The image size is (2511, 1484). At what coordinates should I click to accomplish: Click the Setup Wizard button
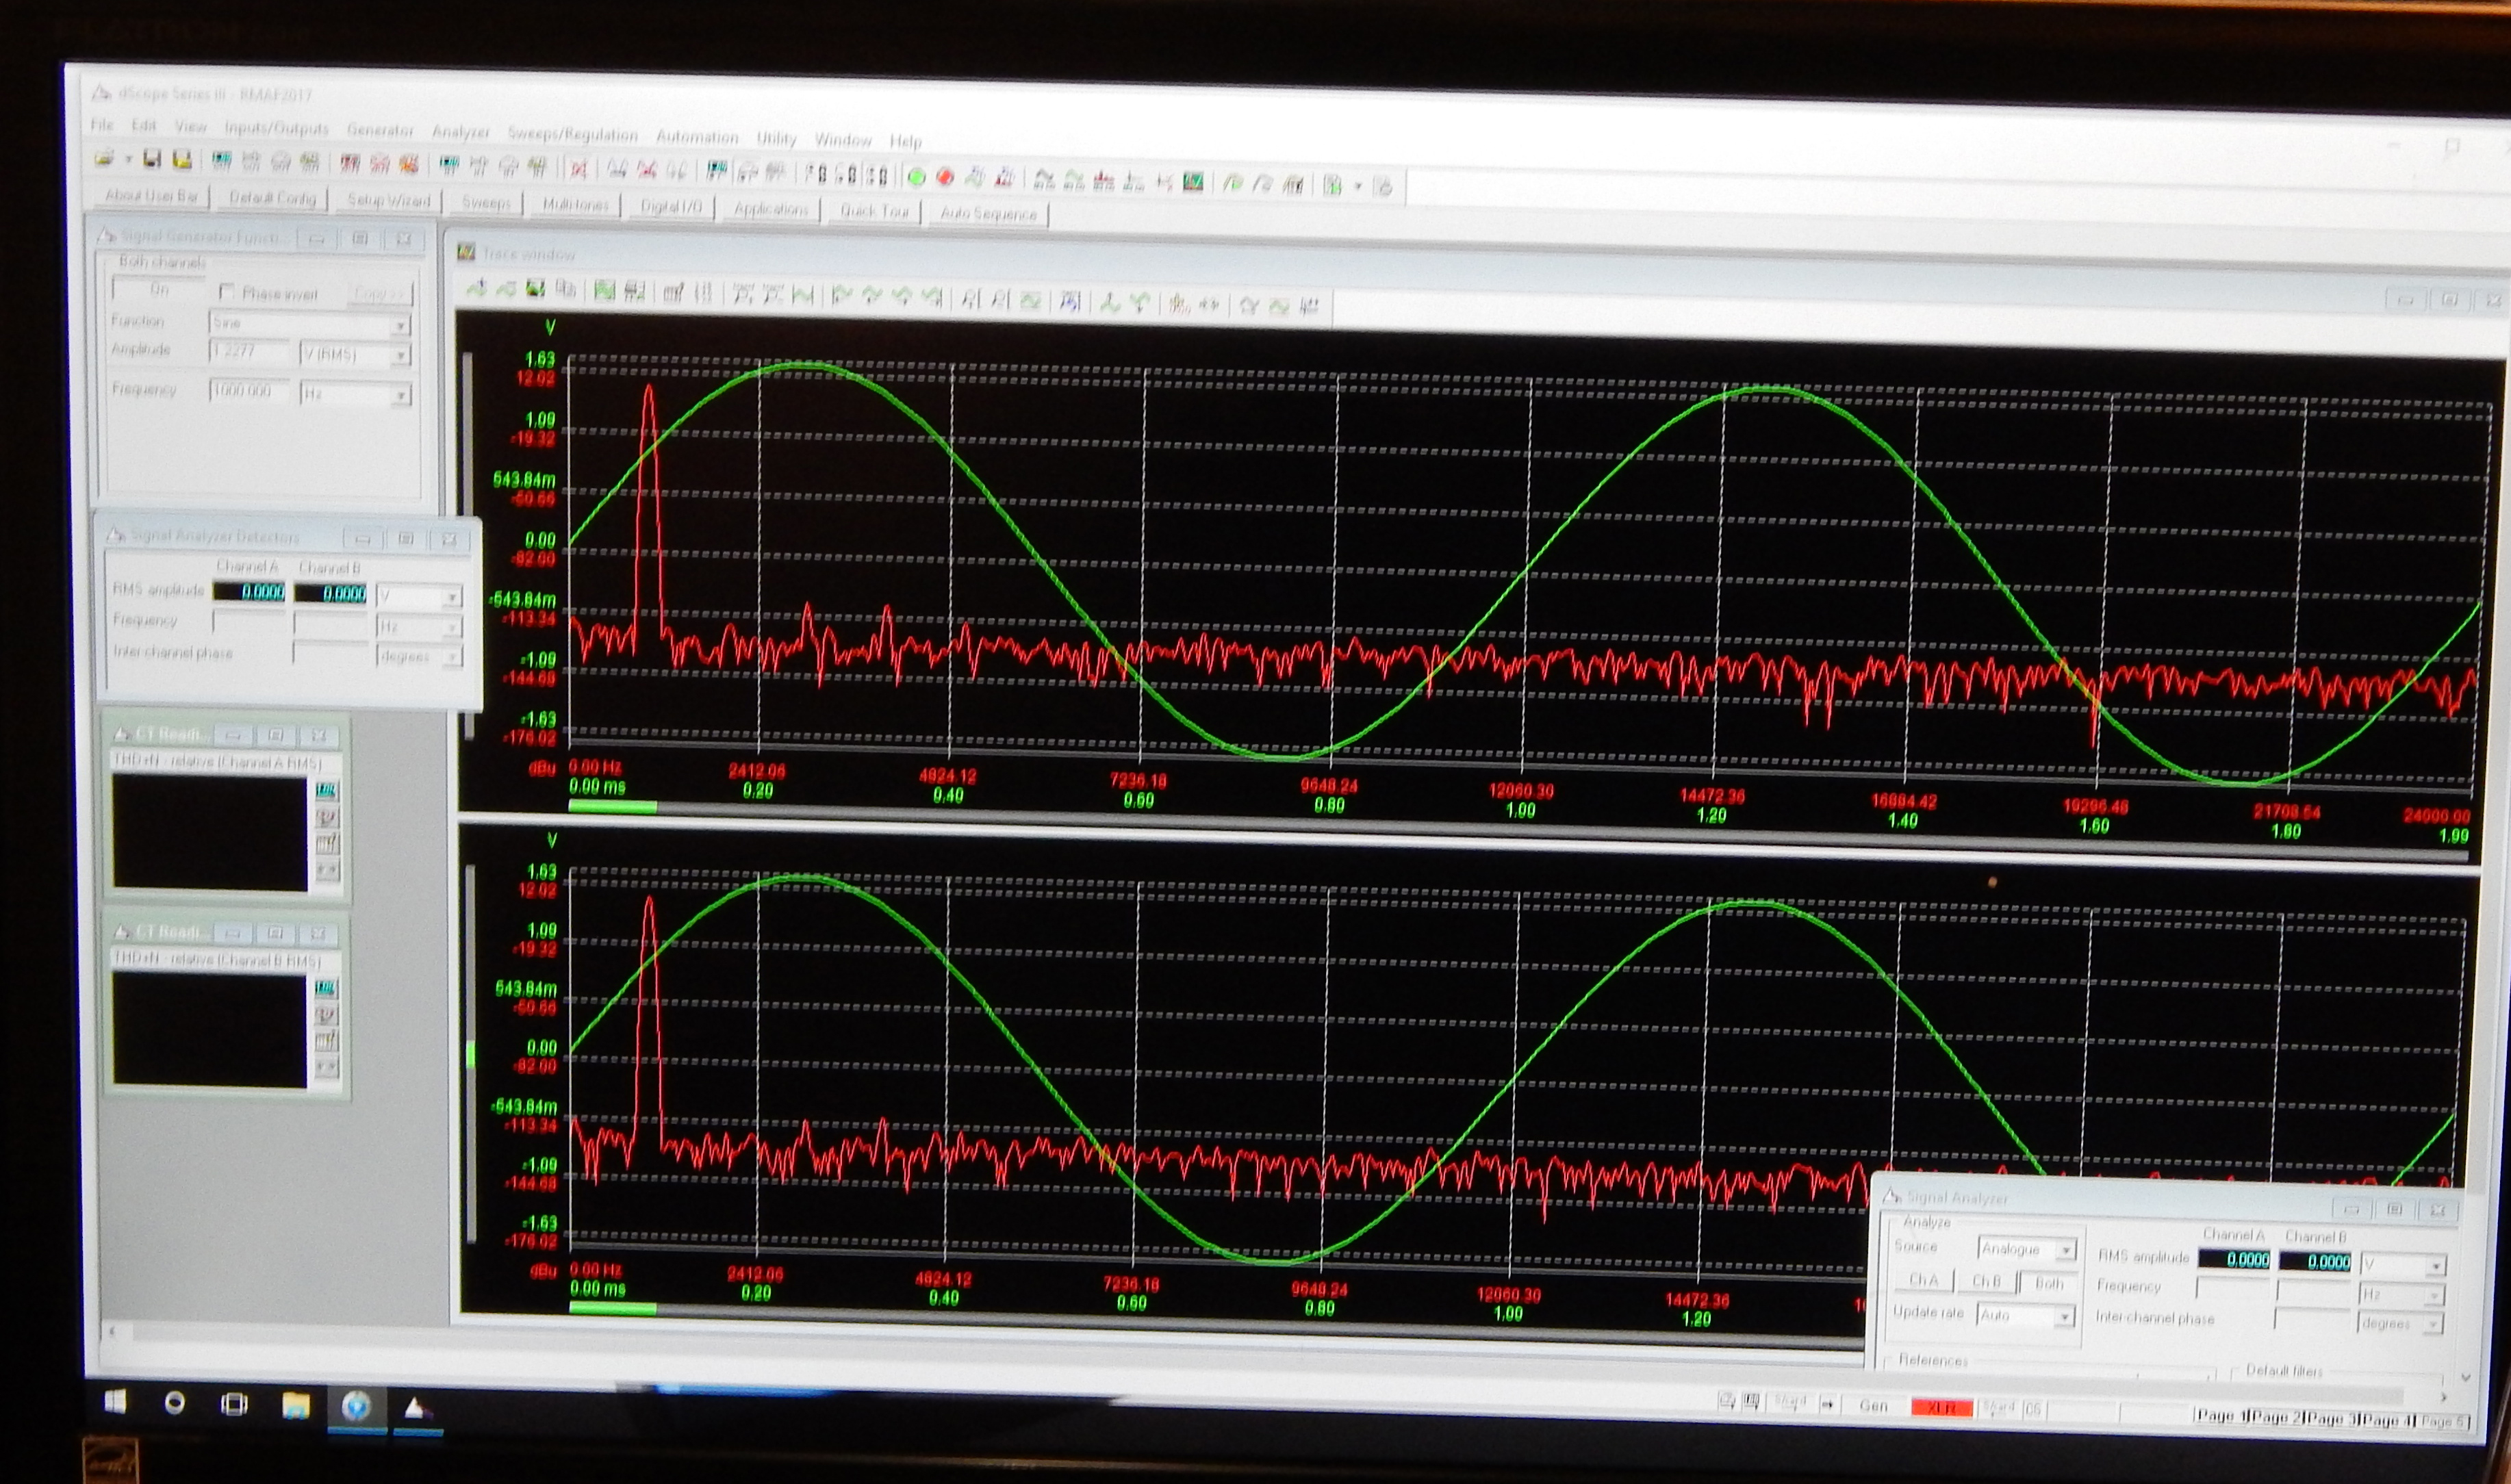[x=388, y=201]
